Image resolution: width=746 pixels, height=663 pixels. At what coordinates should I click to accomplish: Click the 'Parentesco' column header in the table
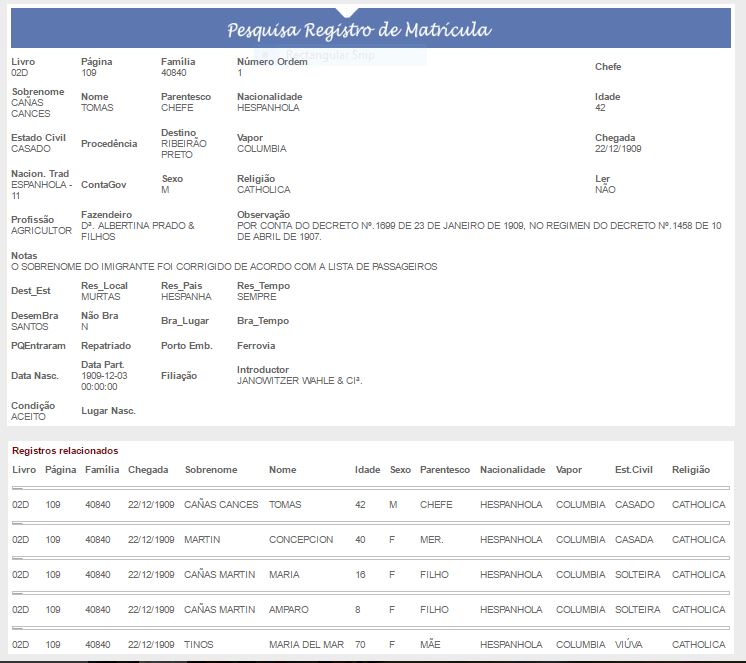click(x=444, y=470)
